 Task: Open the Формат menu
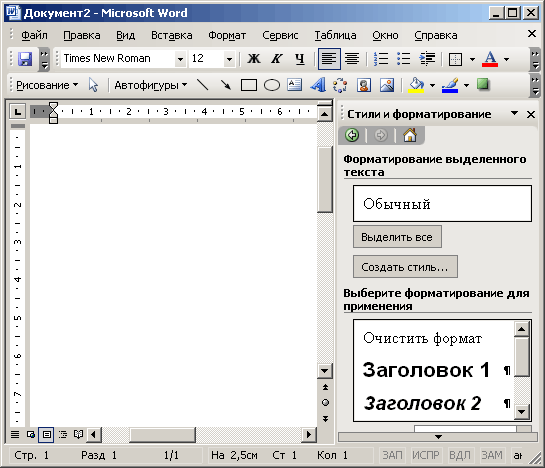[x=227, y=35]
